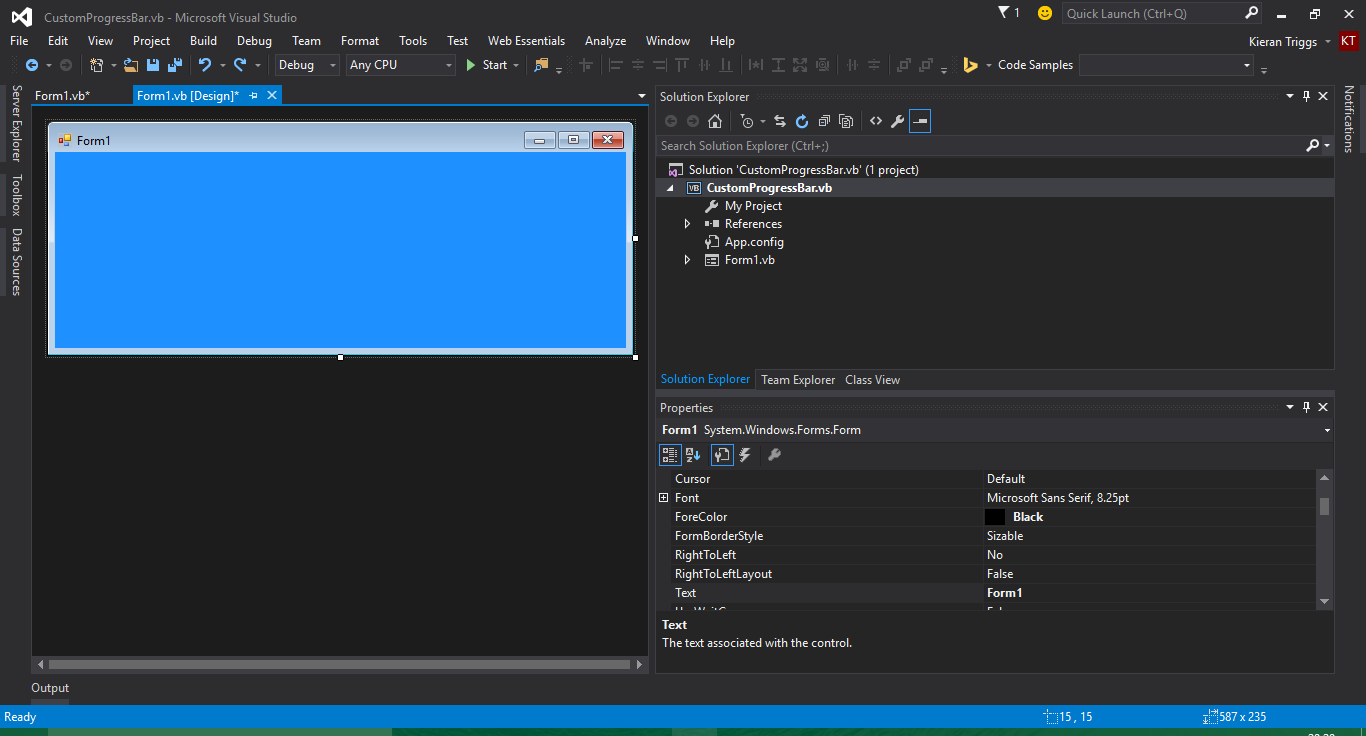Image resolution: width=1366 pixels, height=736 pixels.
Task: Close the Form1.vb [Design] tab
Action: tap(271, 95)
